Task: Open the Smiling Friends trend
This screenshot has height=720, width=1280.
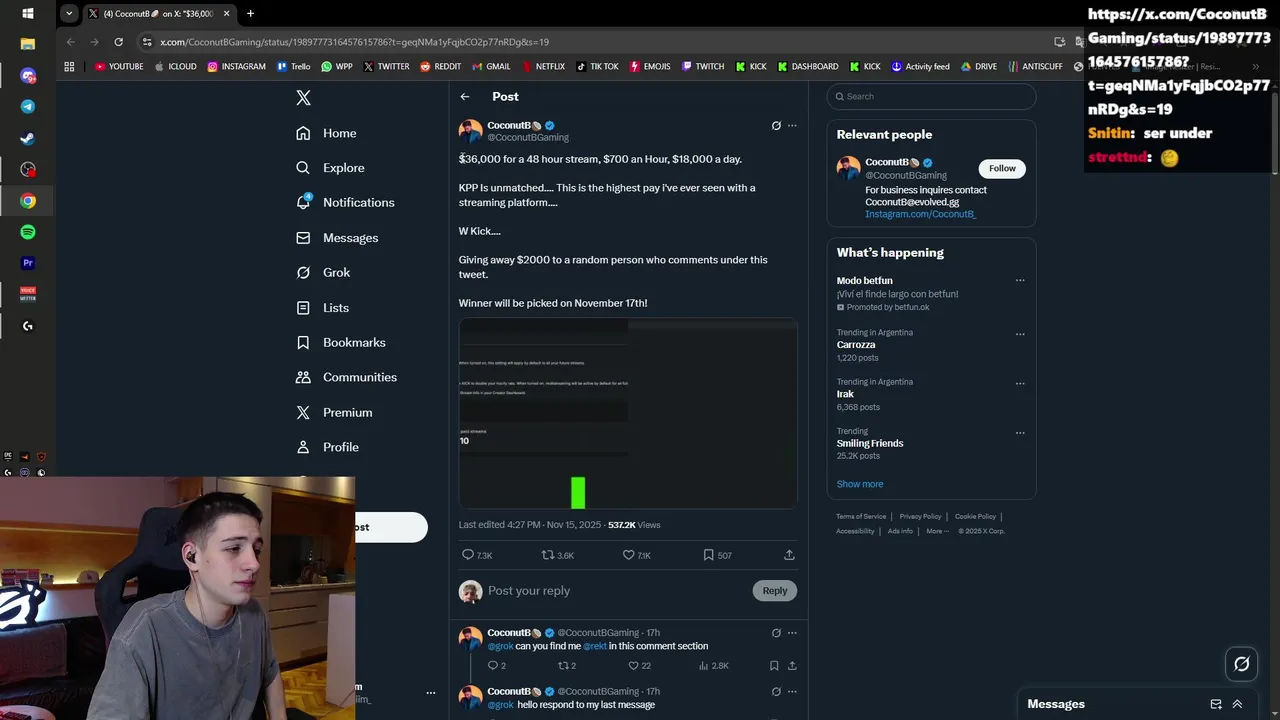Action: pyautogui.click(x=870, y=443)
